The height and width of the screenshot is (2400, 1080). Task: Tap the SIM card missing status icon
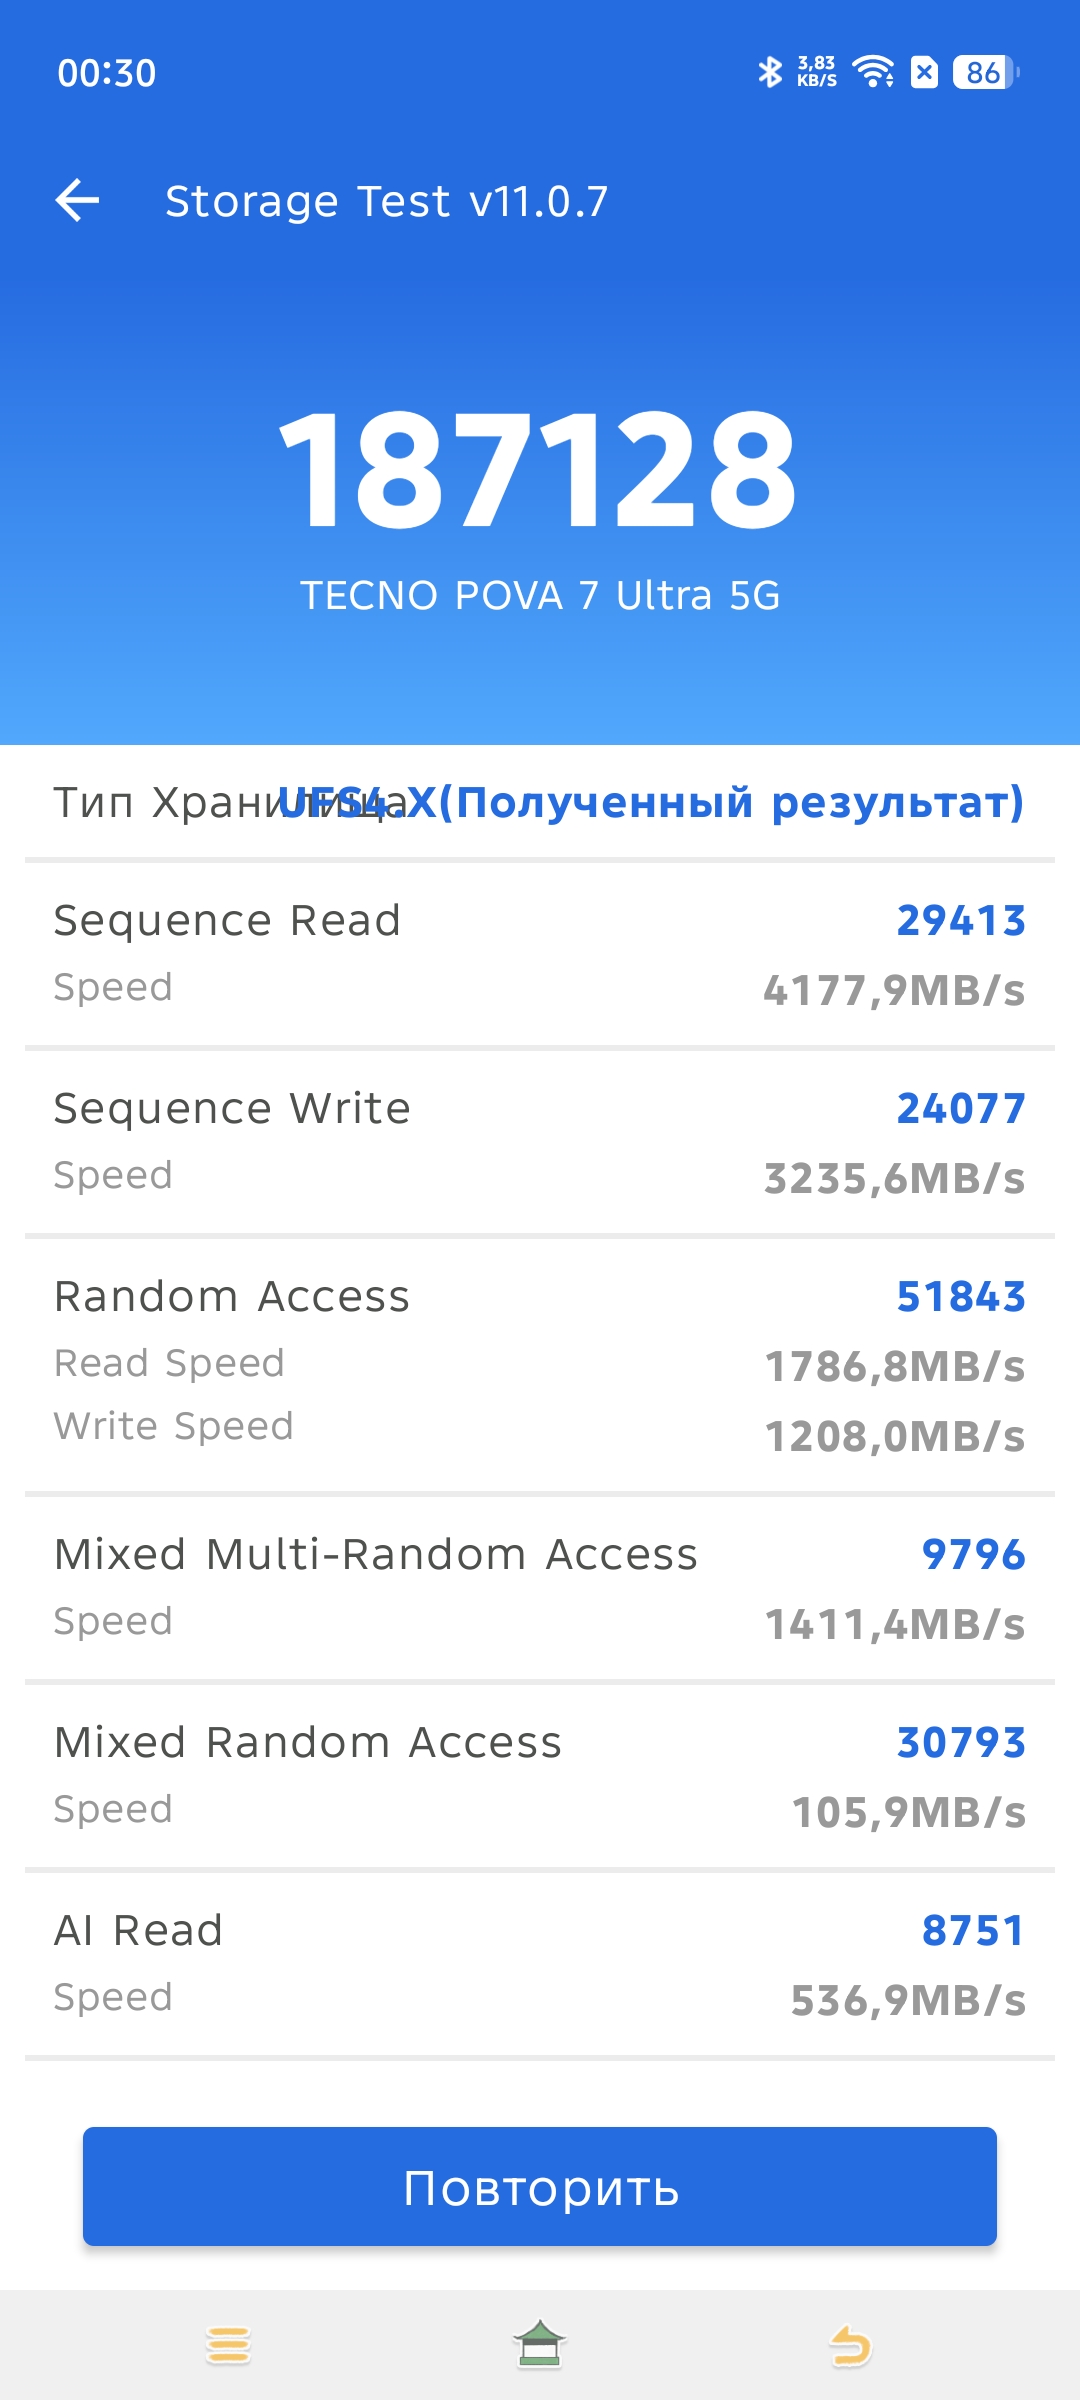(x=925, y=72)
